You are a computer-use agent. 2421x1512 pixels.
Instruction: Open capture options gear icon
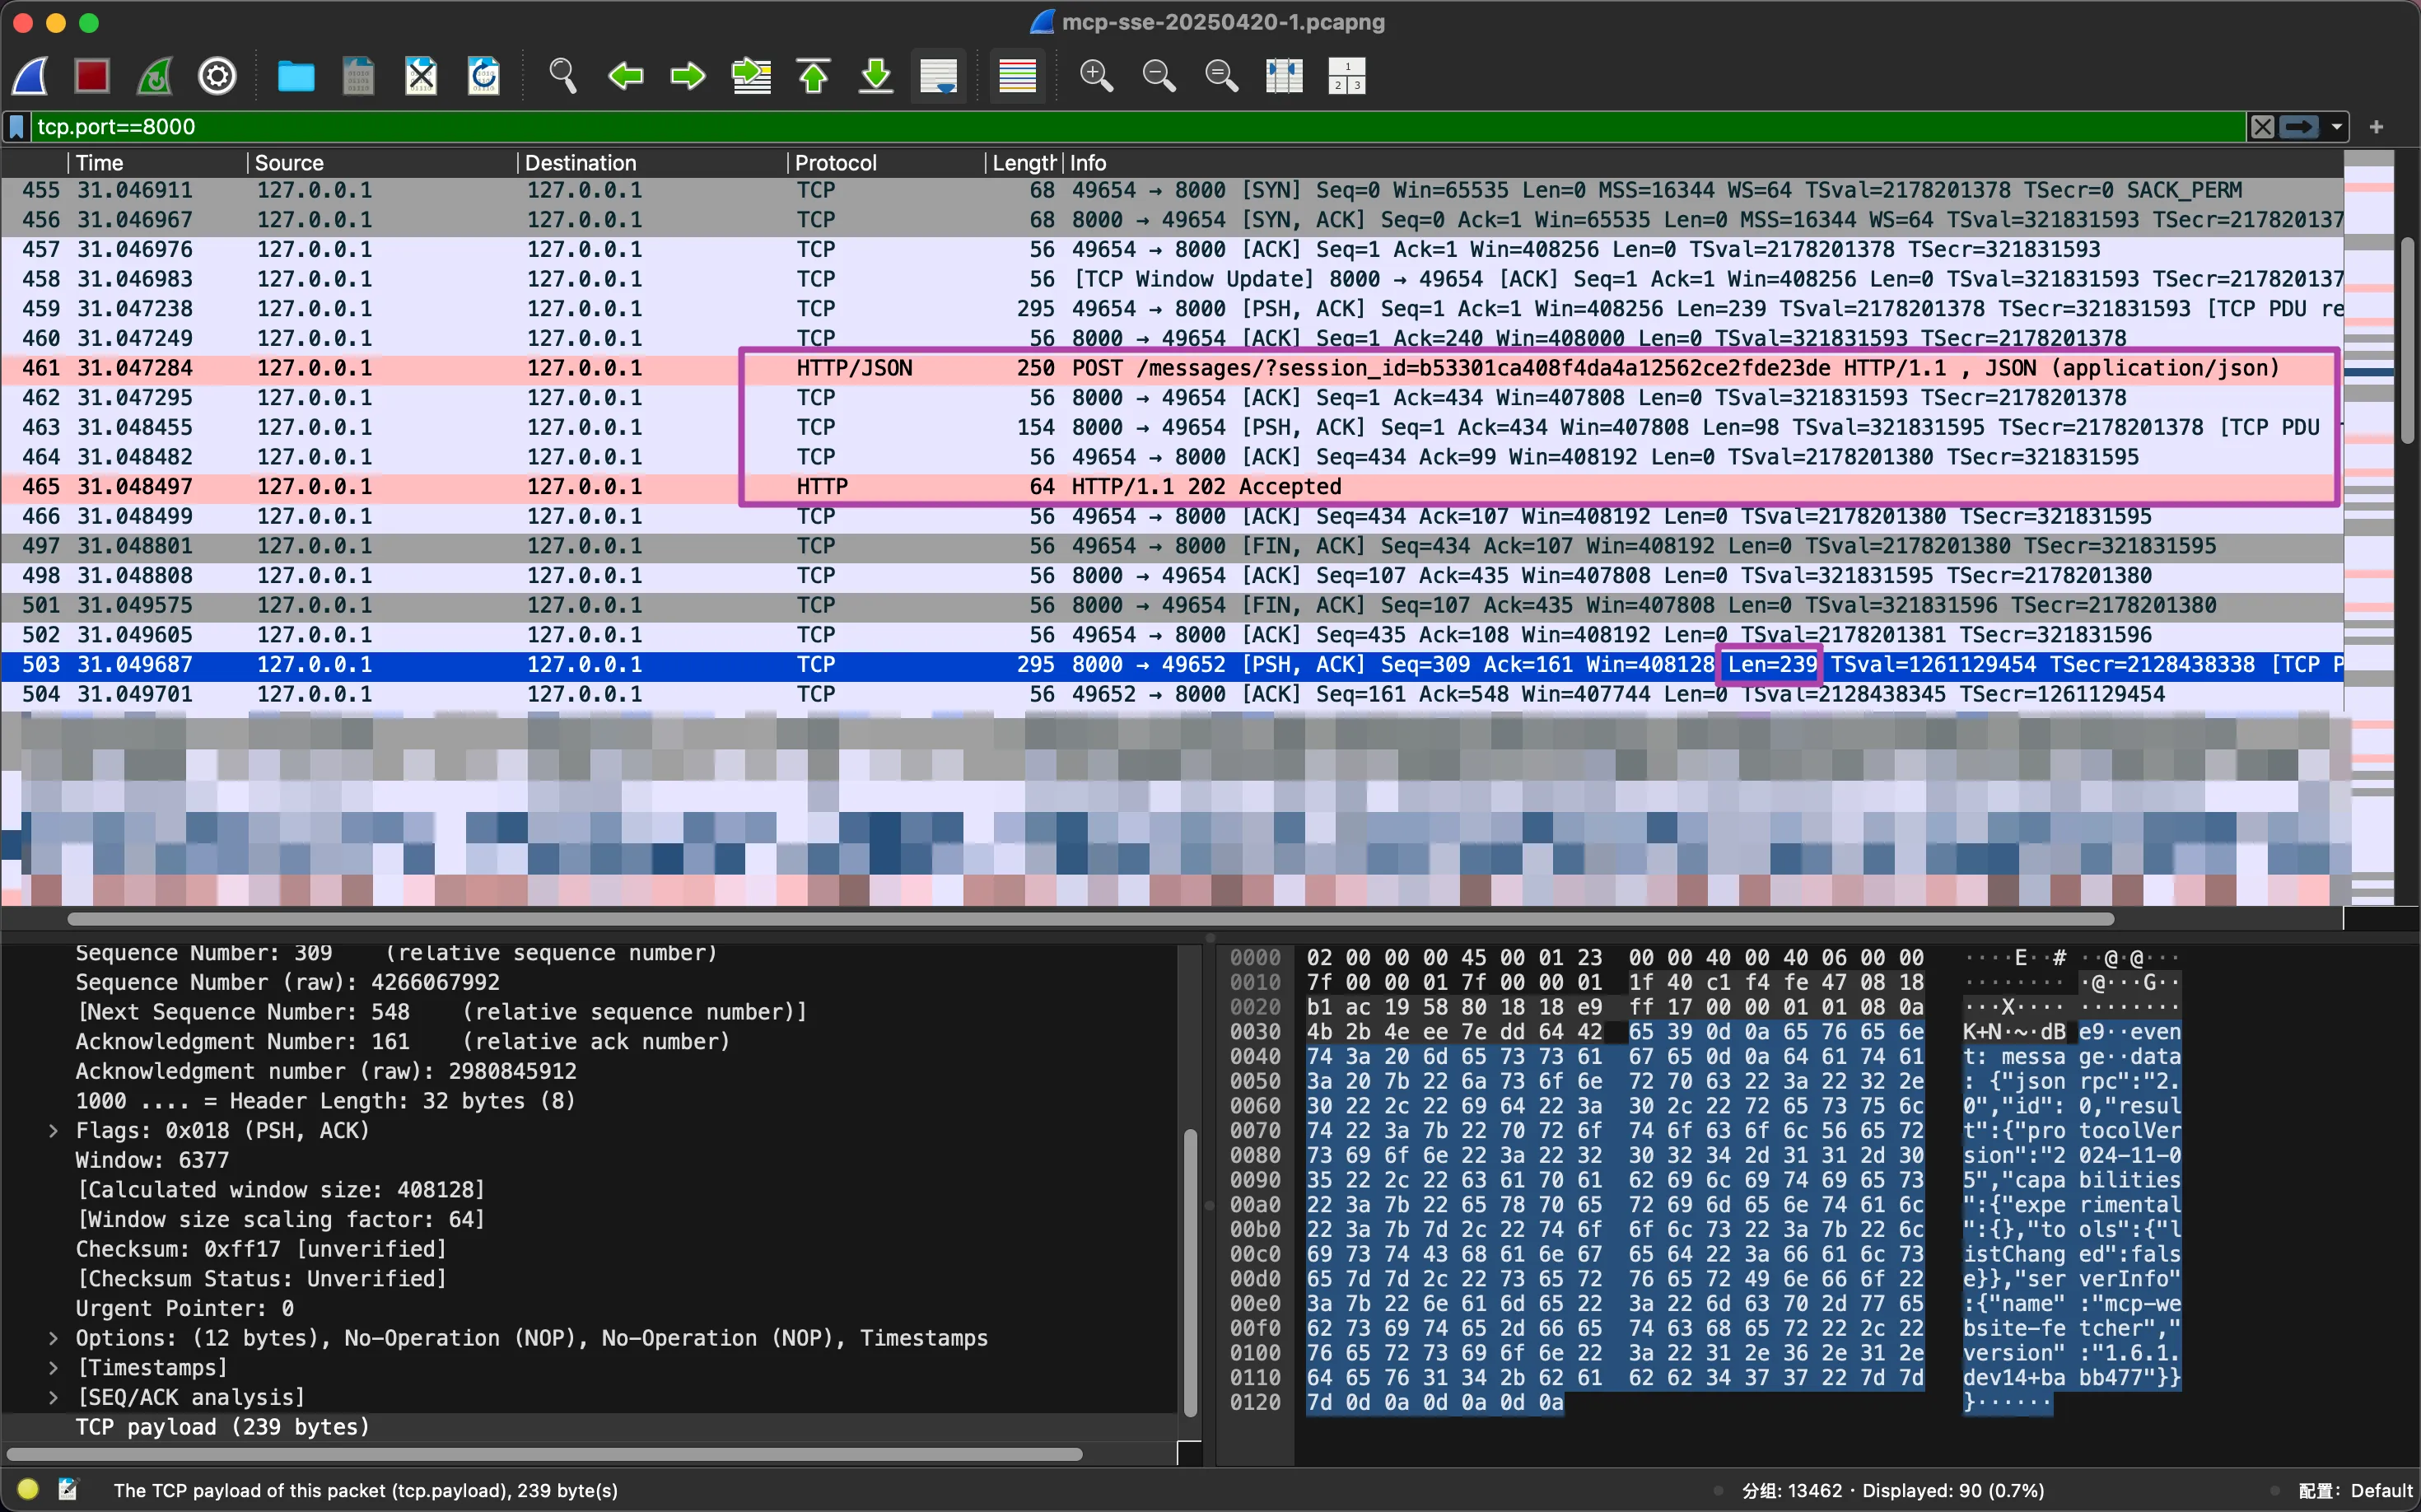click(217, 76)
